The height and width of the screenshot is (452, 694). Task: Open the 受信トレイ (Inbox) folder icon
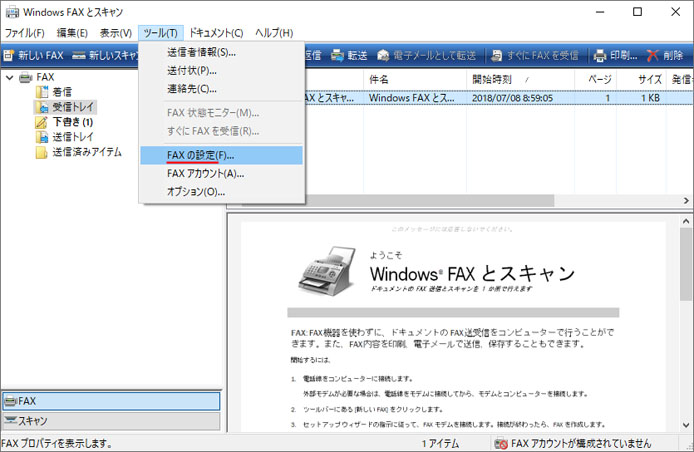[x=42, y=107]
